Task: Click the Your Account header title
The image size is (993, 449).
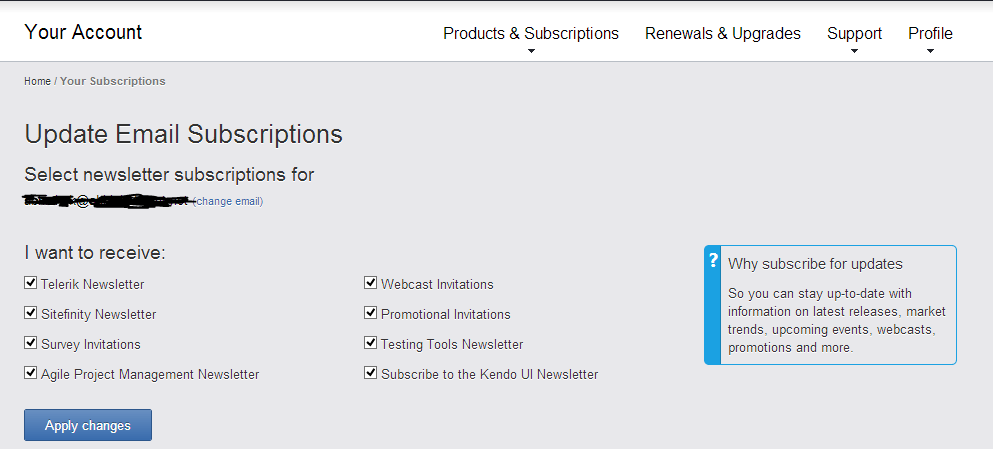Action: point(83,32)
